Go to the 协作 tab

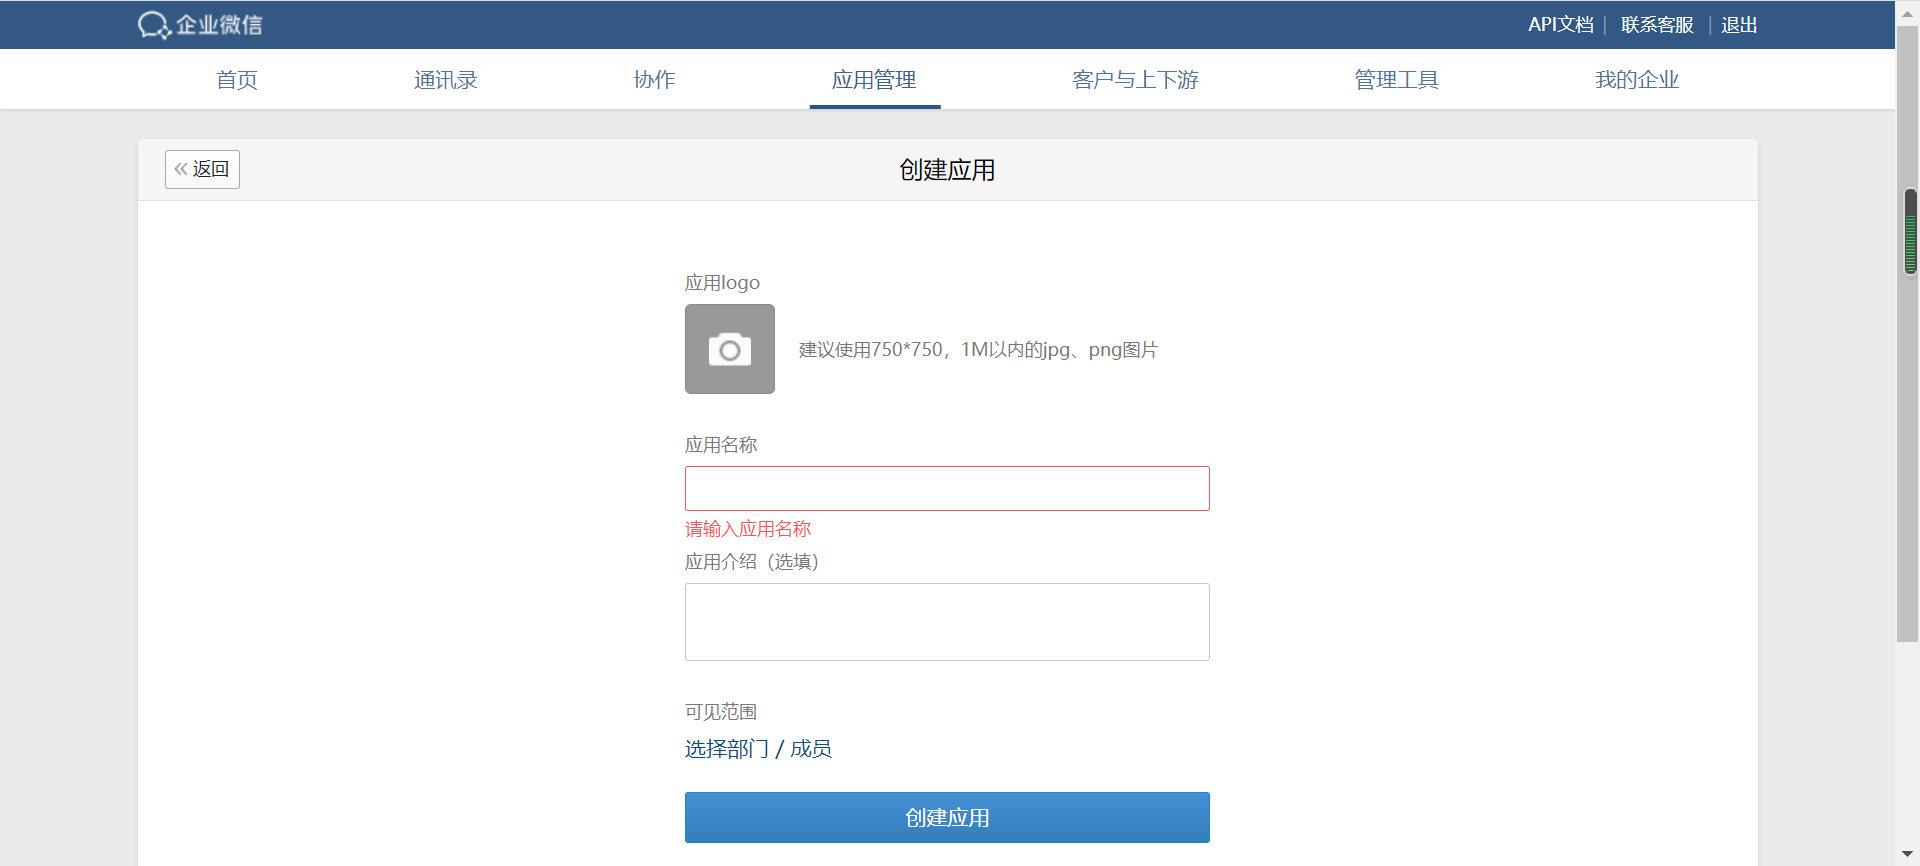click(654, 80)
